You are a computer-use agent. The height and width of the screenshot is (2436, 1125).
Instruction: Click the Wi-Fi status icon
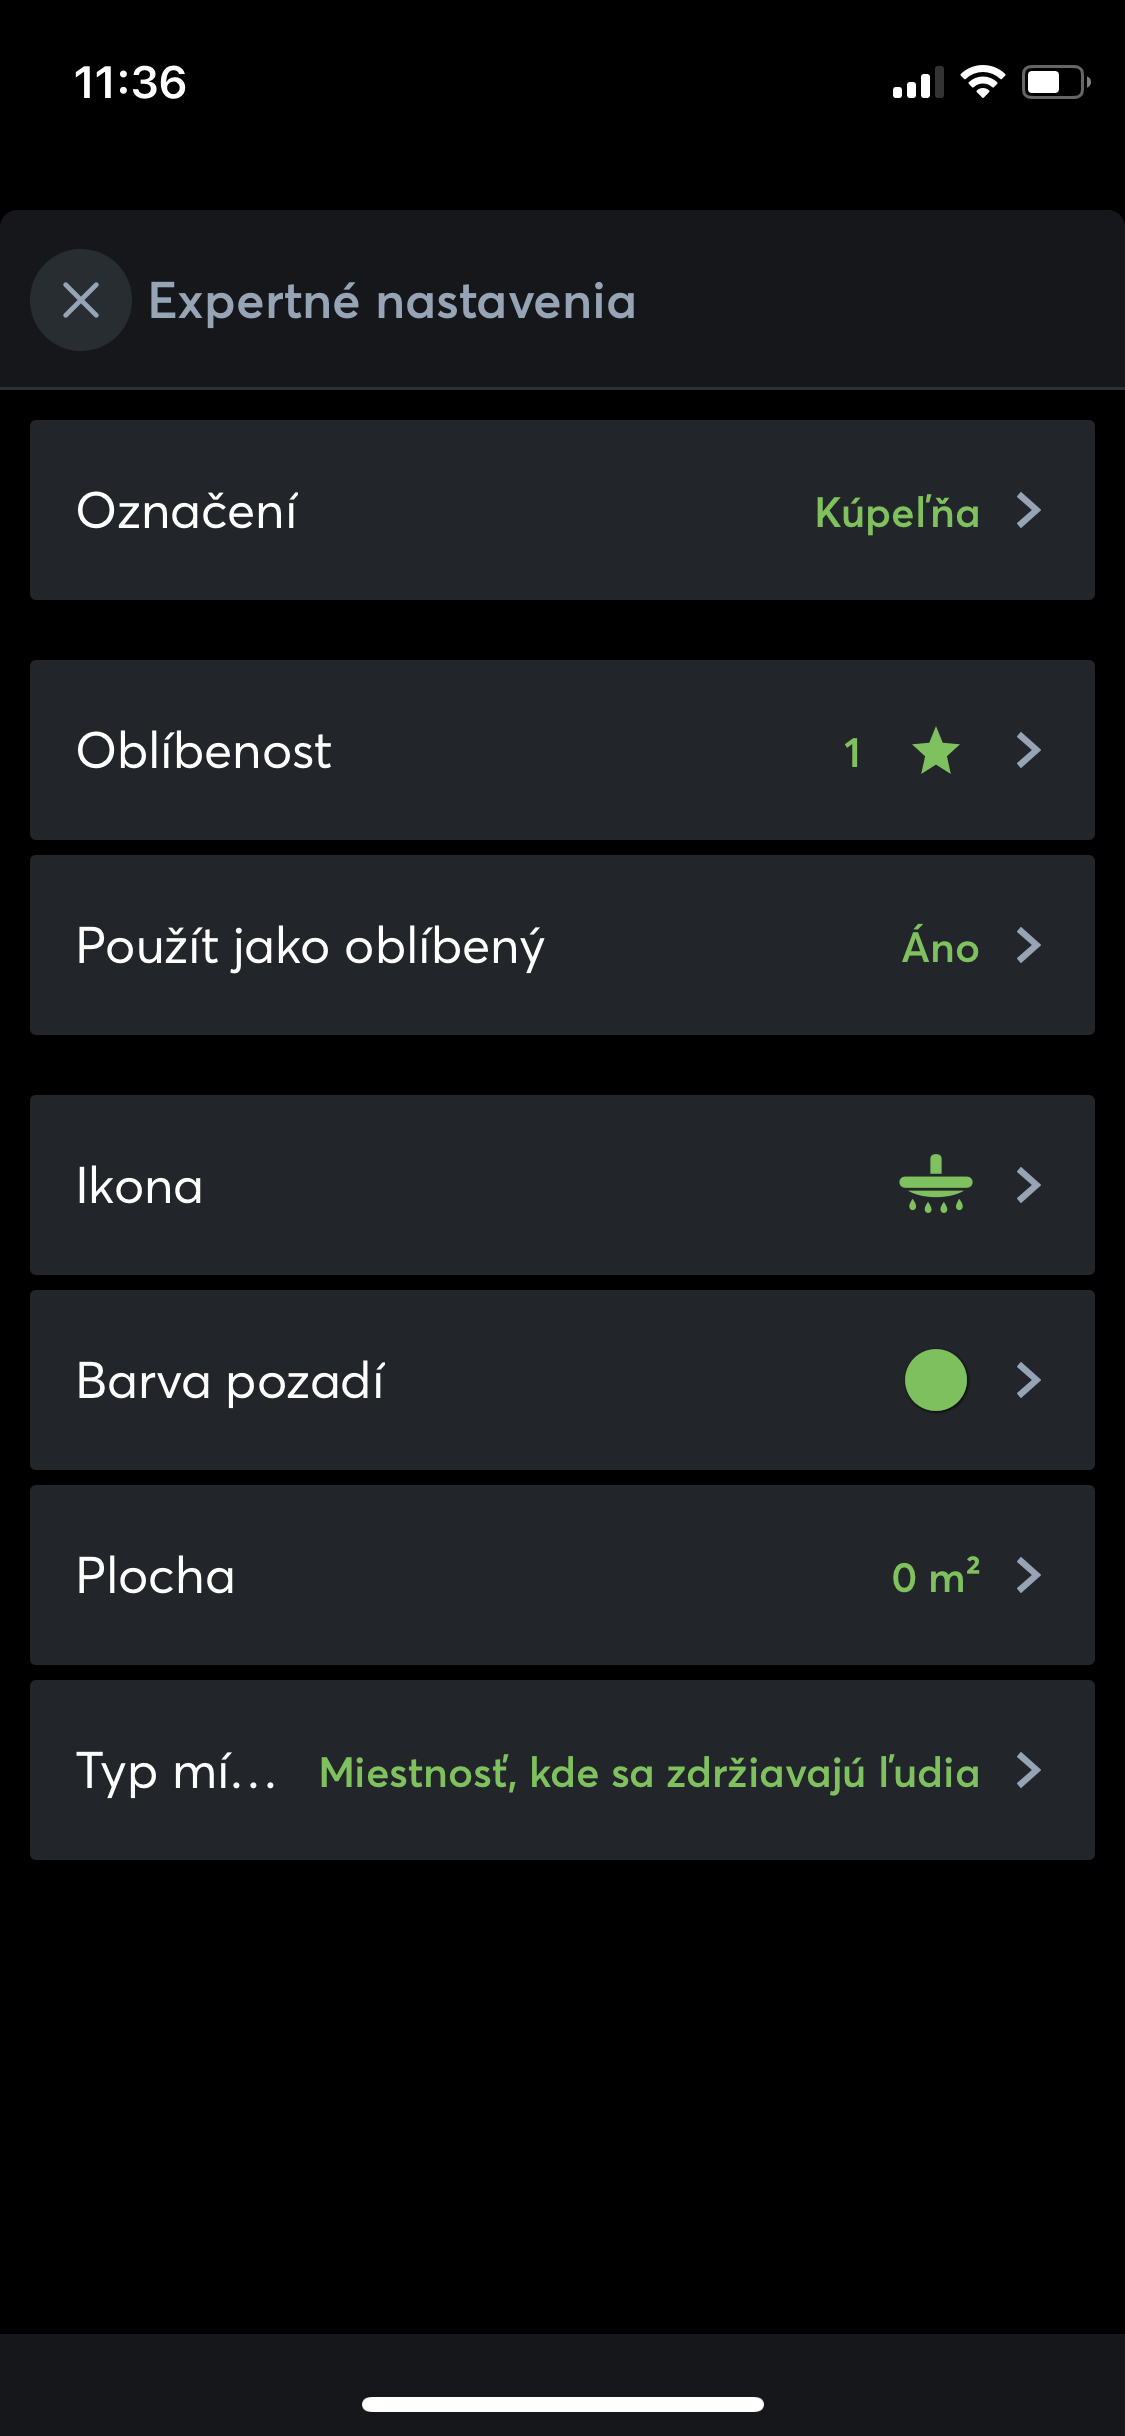point(982,82)
